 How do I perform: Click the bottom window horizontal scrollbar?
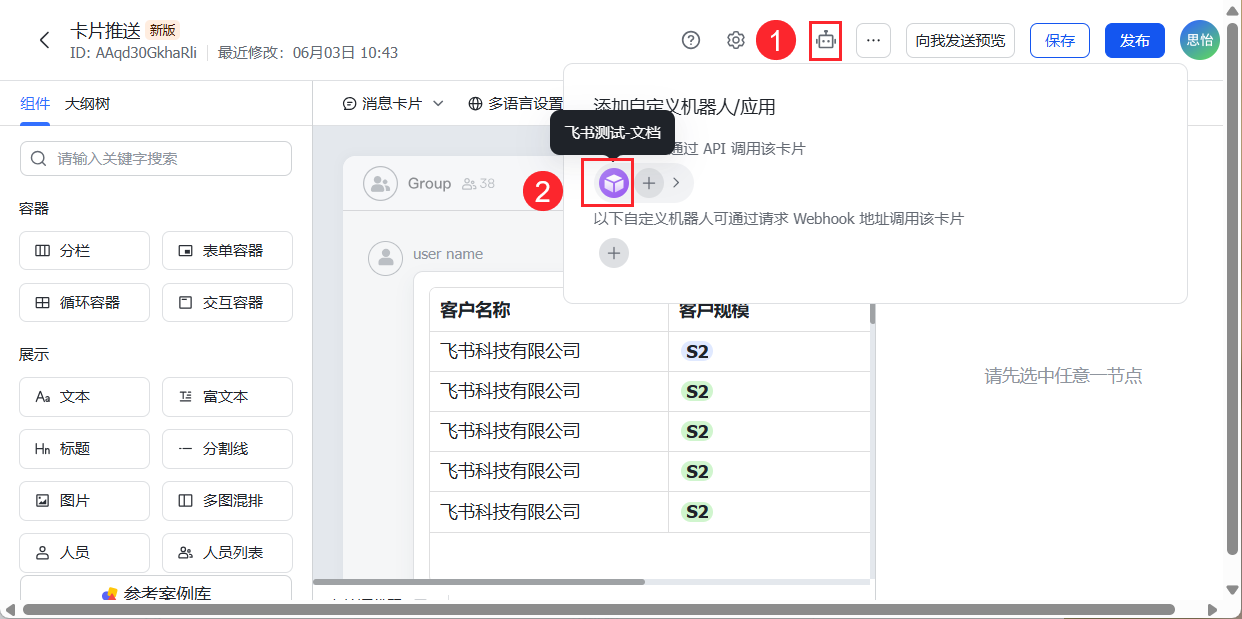pyautogui.click(x=598, y=609)
